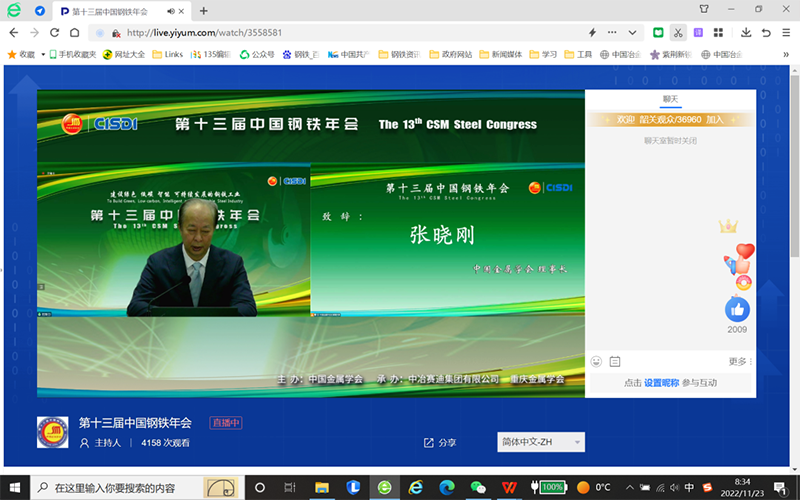
Task: Click the notes icon beside emoji button
Action: click(x=615, y=361)
